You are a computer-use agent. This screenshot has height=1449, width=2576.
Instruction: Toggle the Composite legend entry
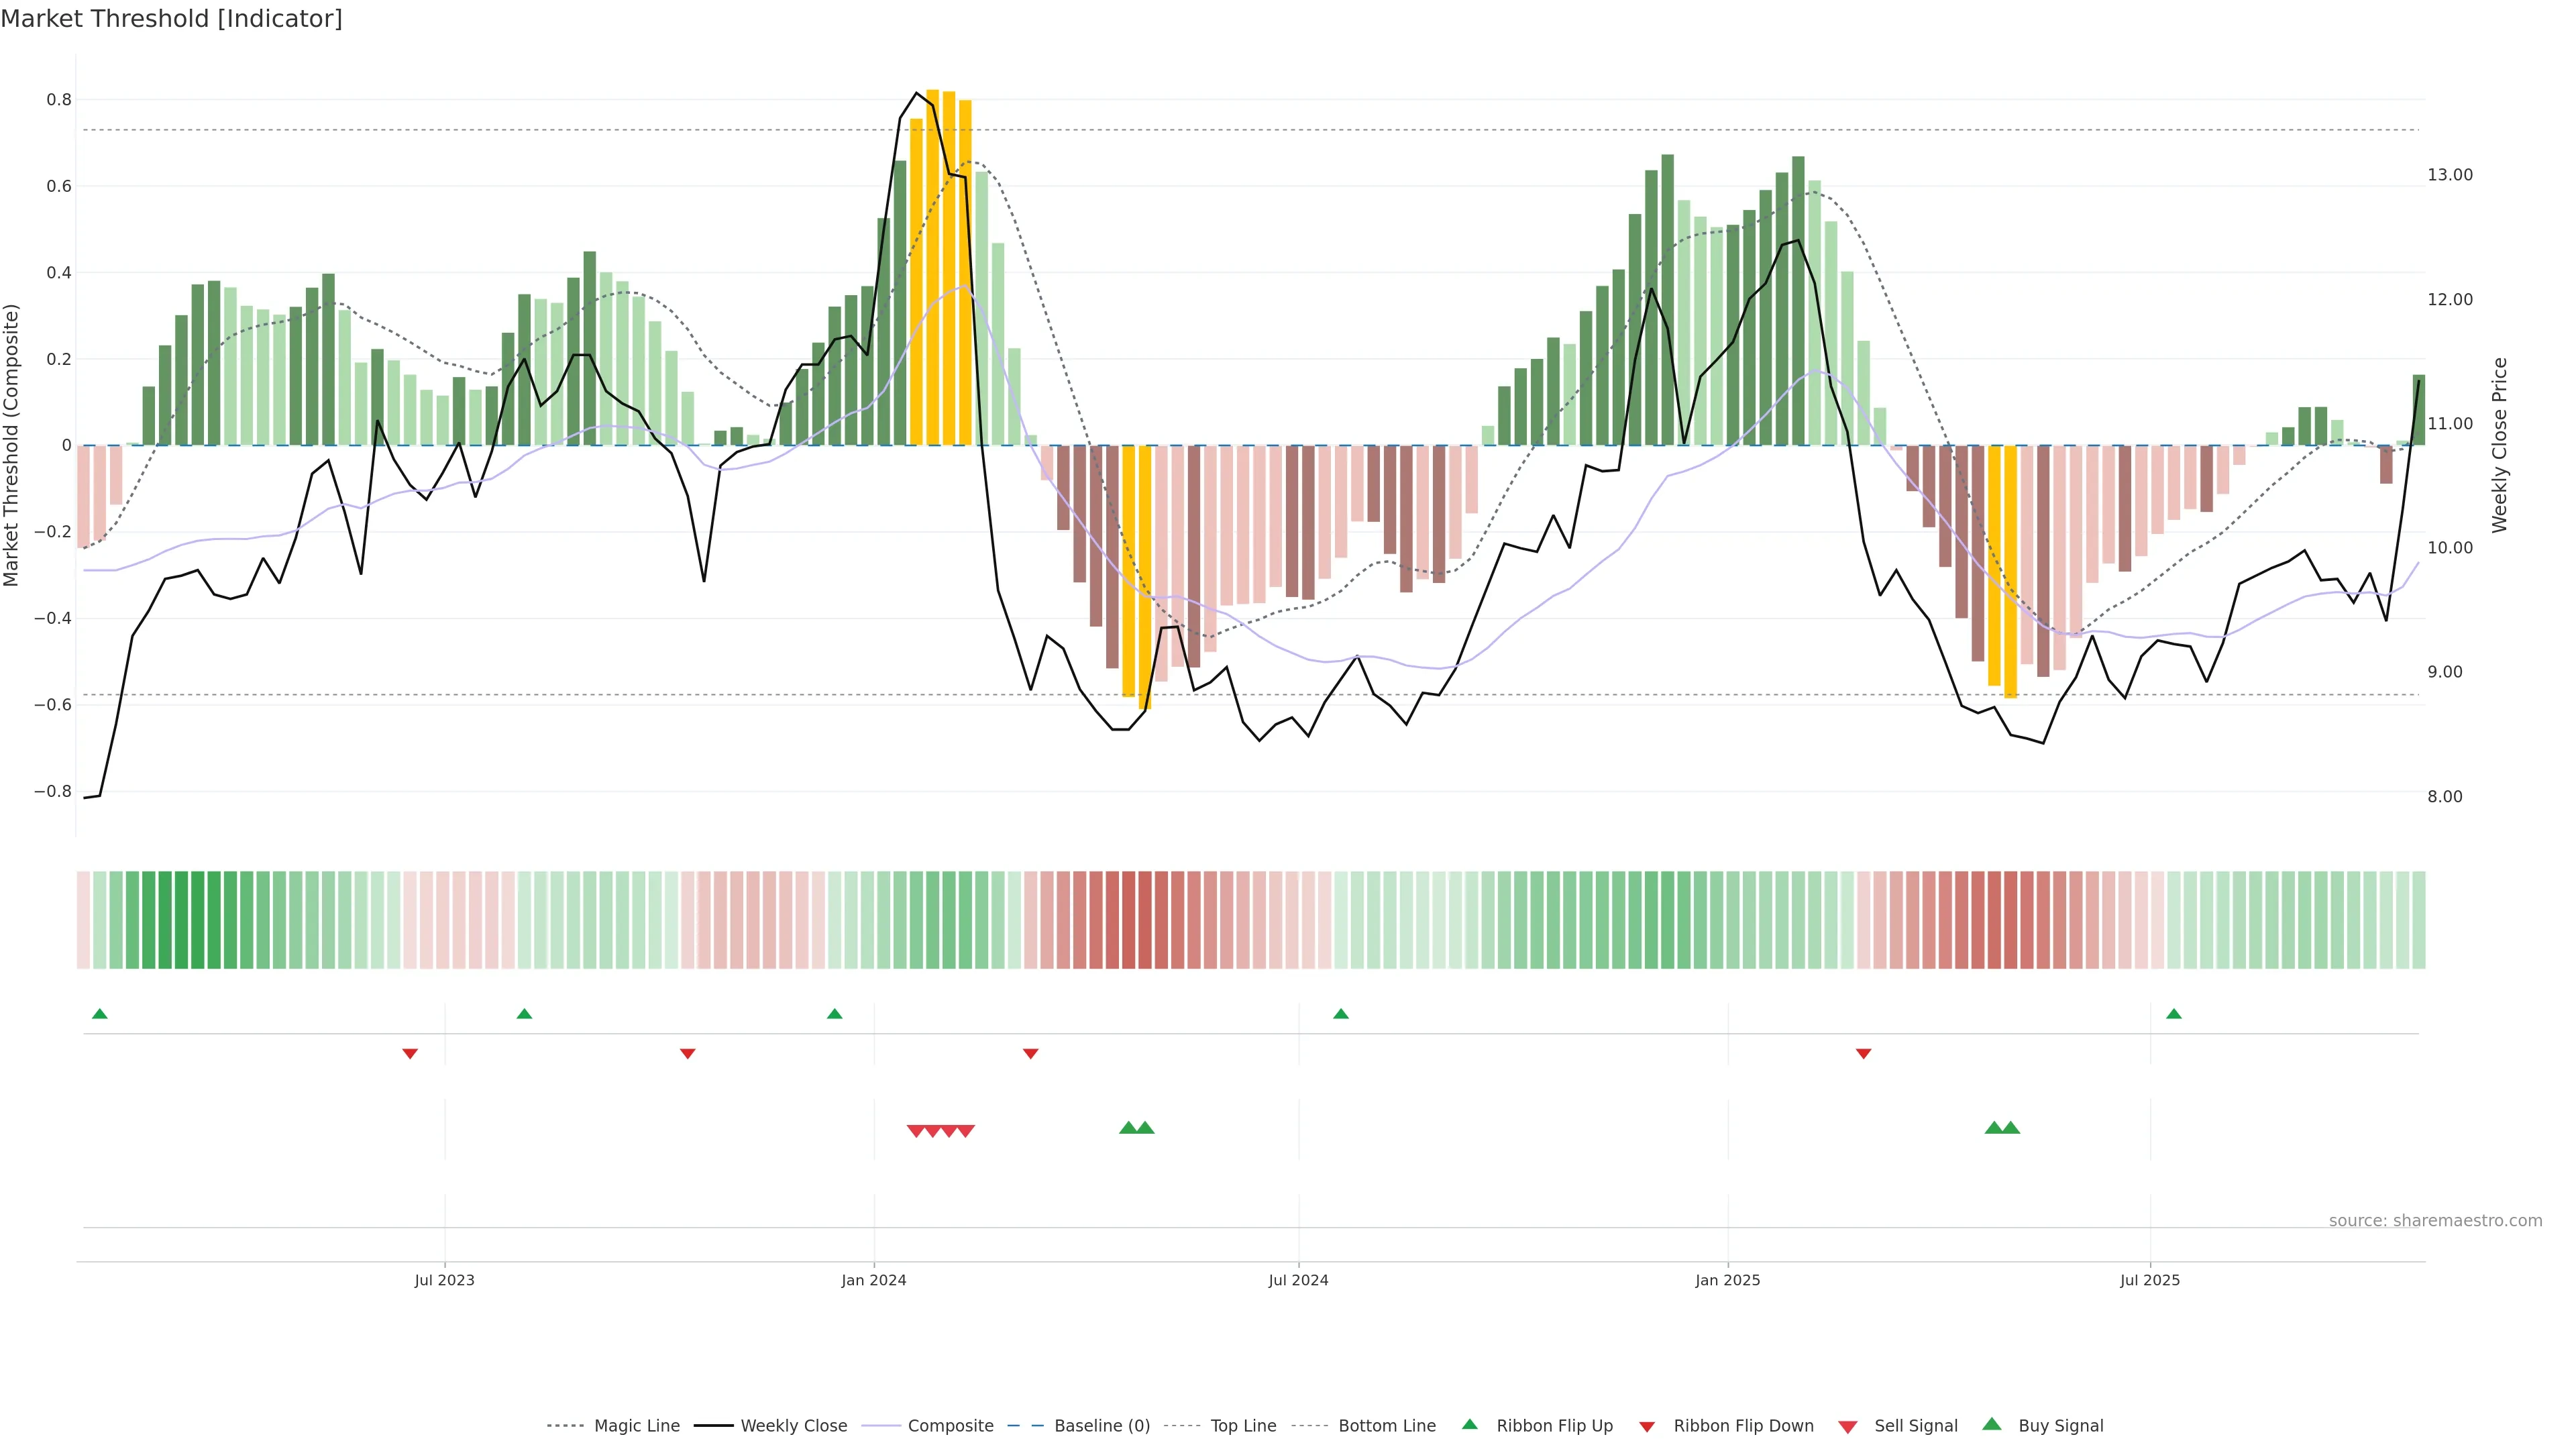950,1426
